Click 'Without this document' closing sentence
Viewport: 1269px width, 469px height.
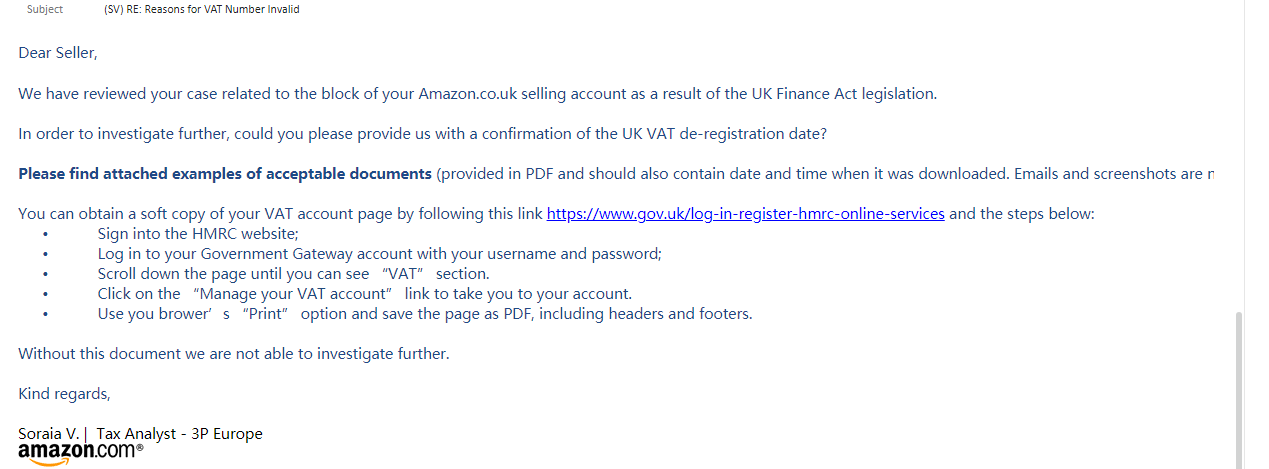[x=234, y=354]
